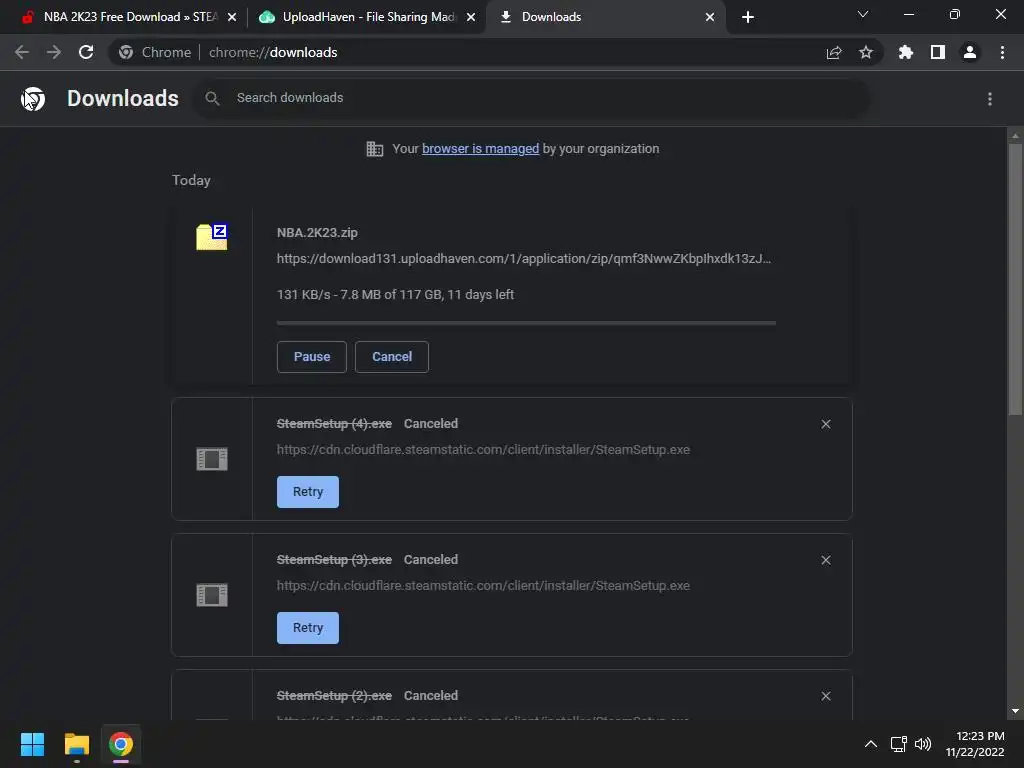Open the Extensions puzzle icon
Screen dimensions: 1024x768
[x=906, y=52]
